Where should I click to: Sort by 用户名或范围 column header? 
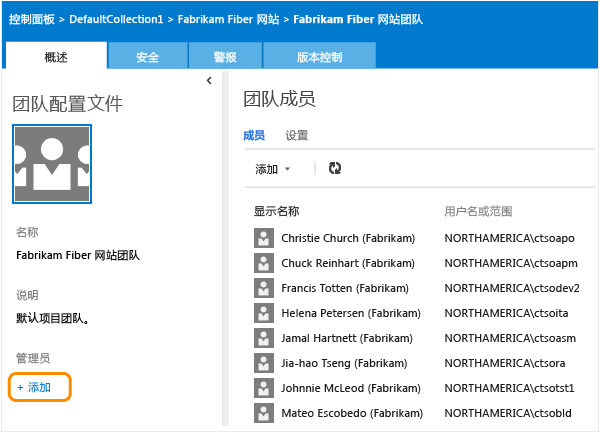478,211
